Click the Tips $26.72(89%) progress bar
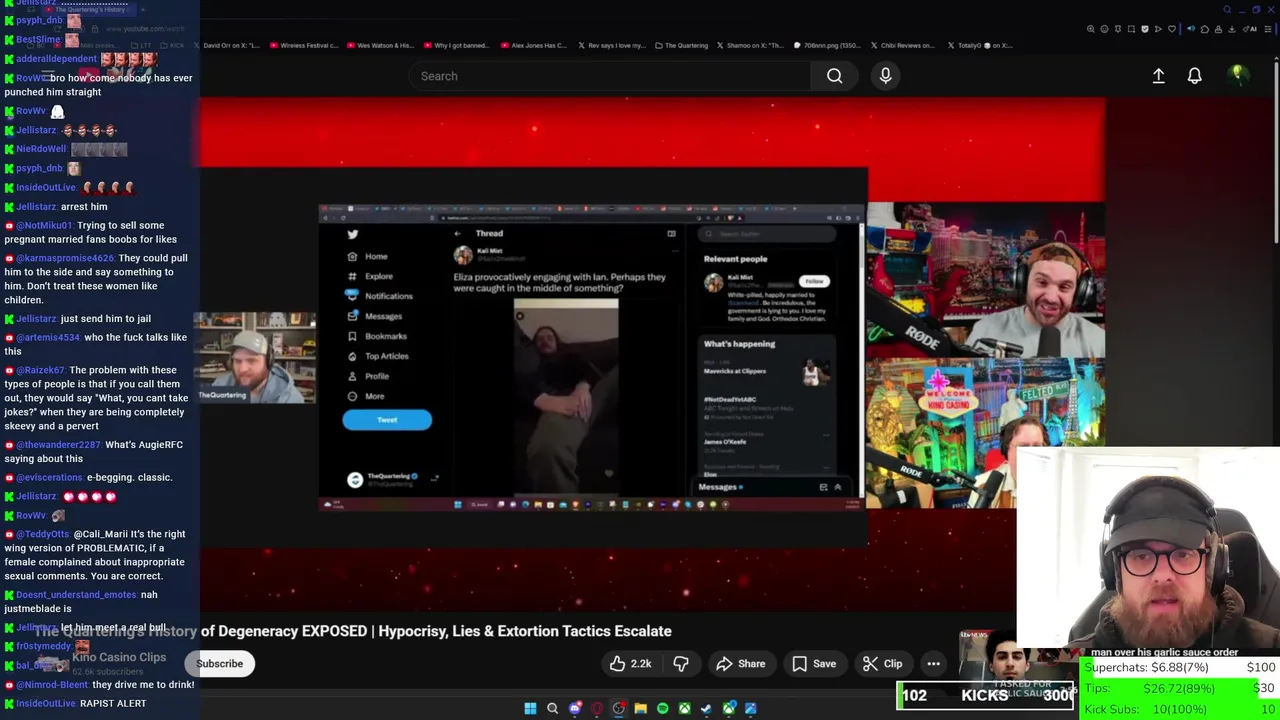 pyautogui.click(x=1179, y=688)
